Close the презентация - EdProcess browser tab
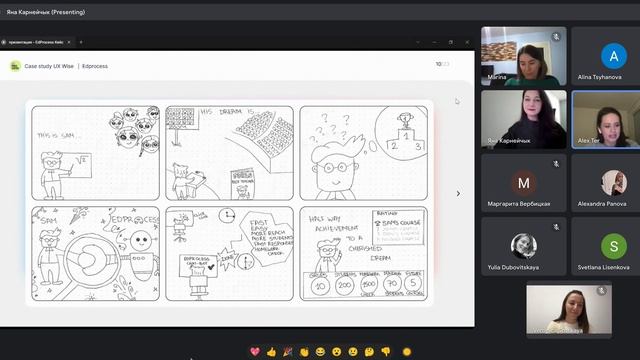Screen dimensions: 640x360 tap(69, 42)
